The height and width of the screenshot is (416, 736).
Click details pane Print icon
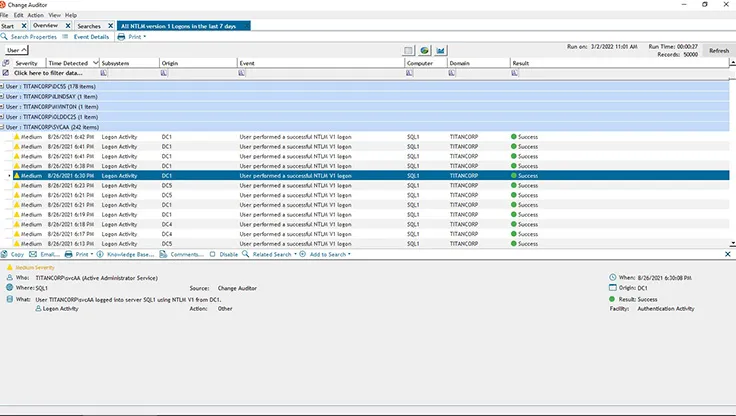[x=69, y=254]
